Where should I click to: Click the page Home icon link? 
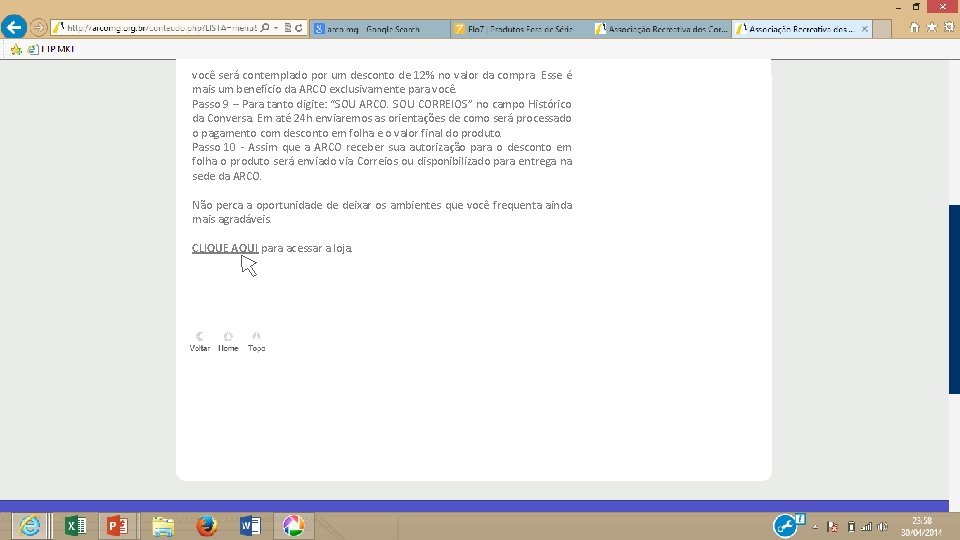(228, 341)
